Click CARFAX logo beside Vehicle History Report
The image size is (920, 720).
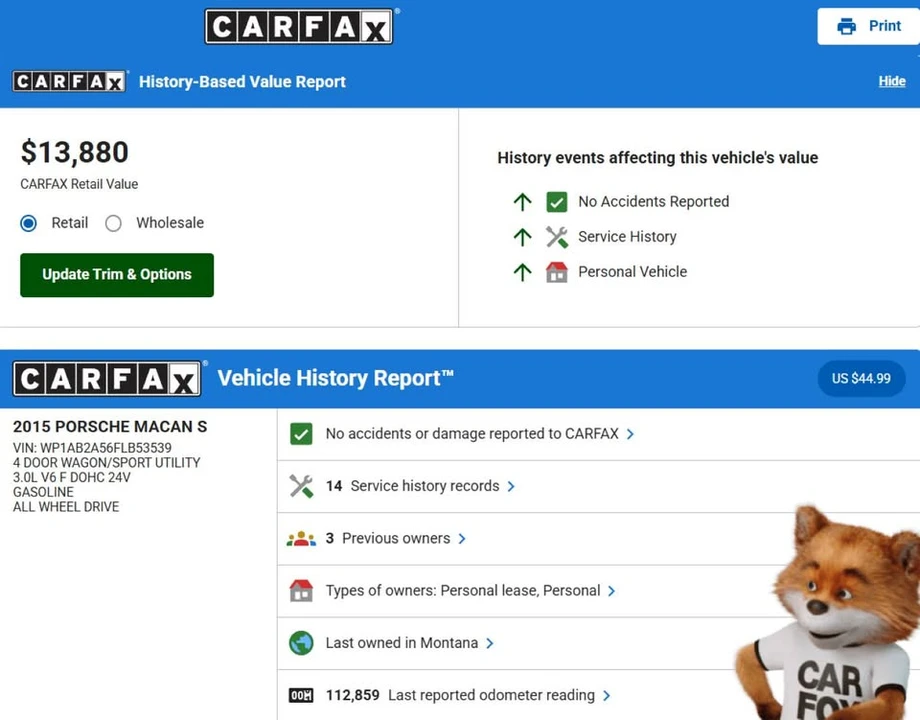(x=107, y=378)
